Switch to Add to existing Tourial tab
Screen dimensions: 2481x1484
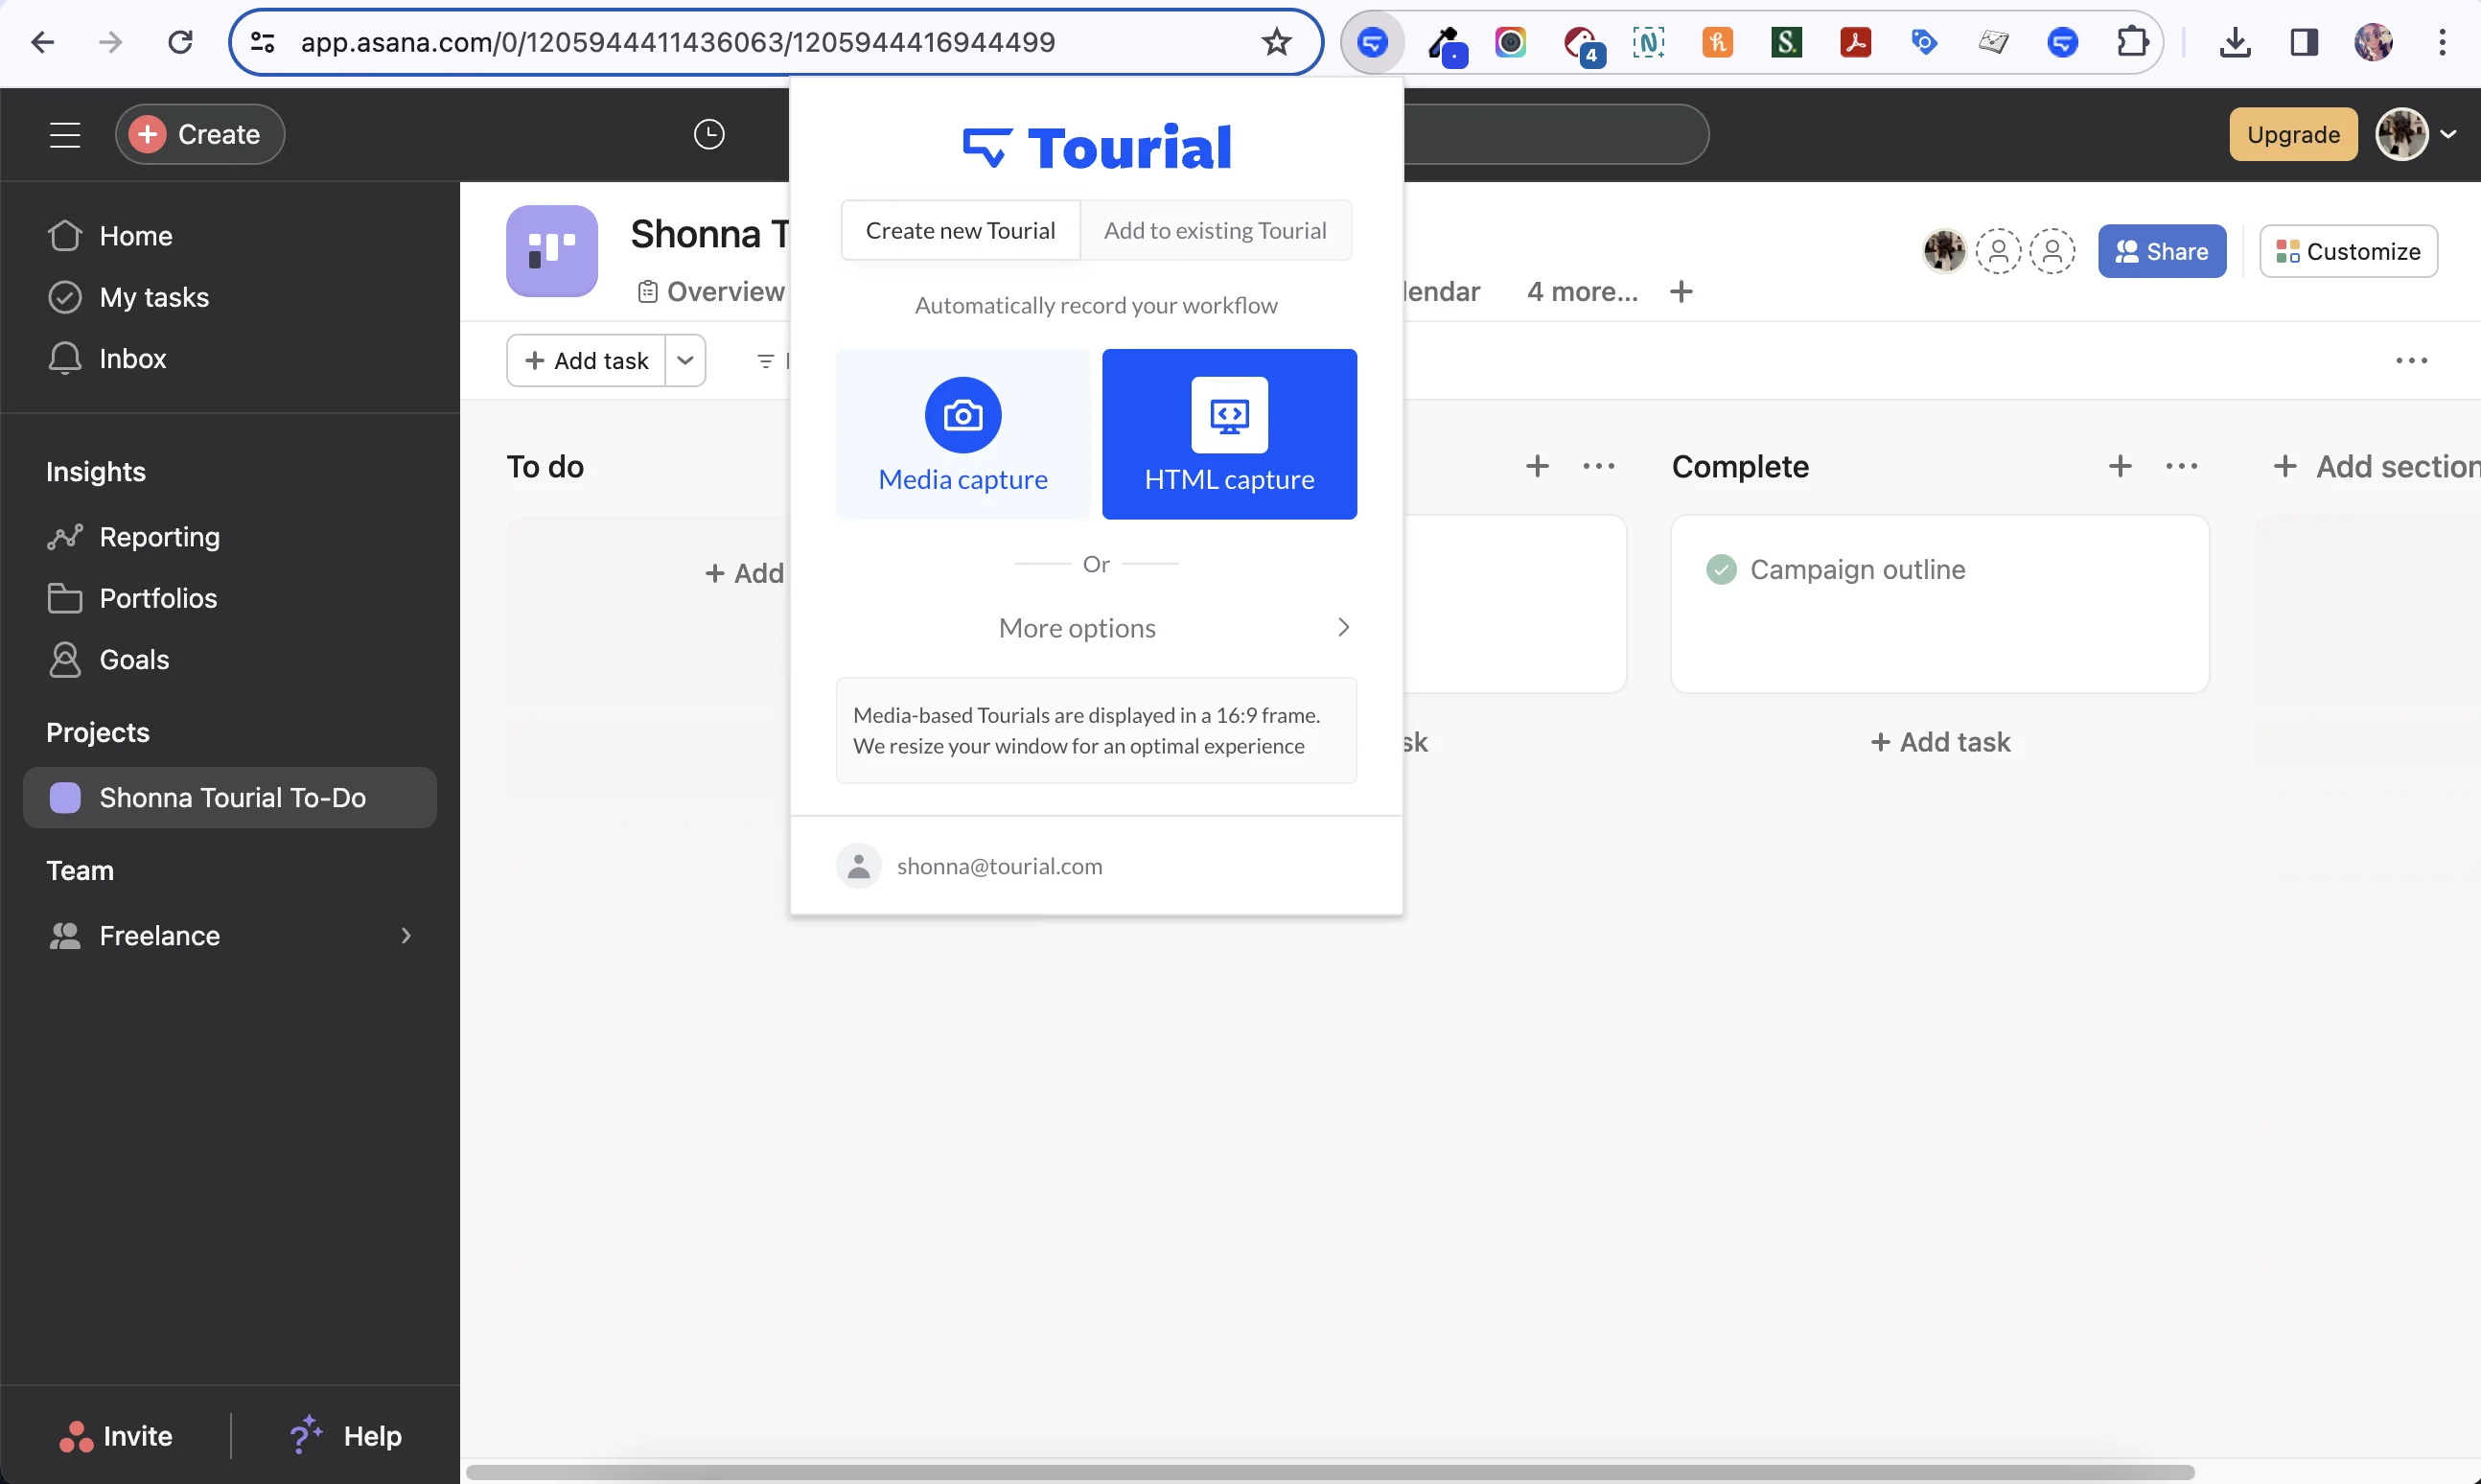click(1215, 230)
